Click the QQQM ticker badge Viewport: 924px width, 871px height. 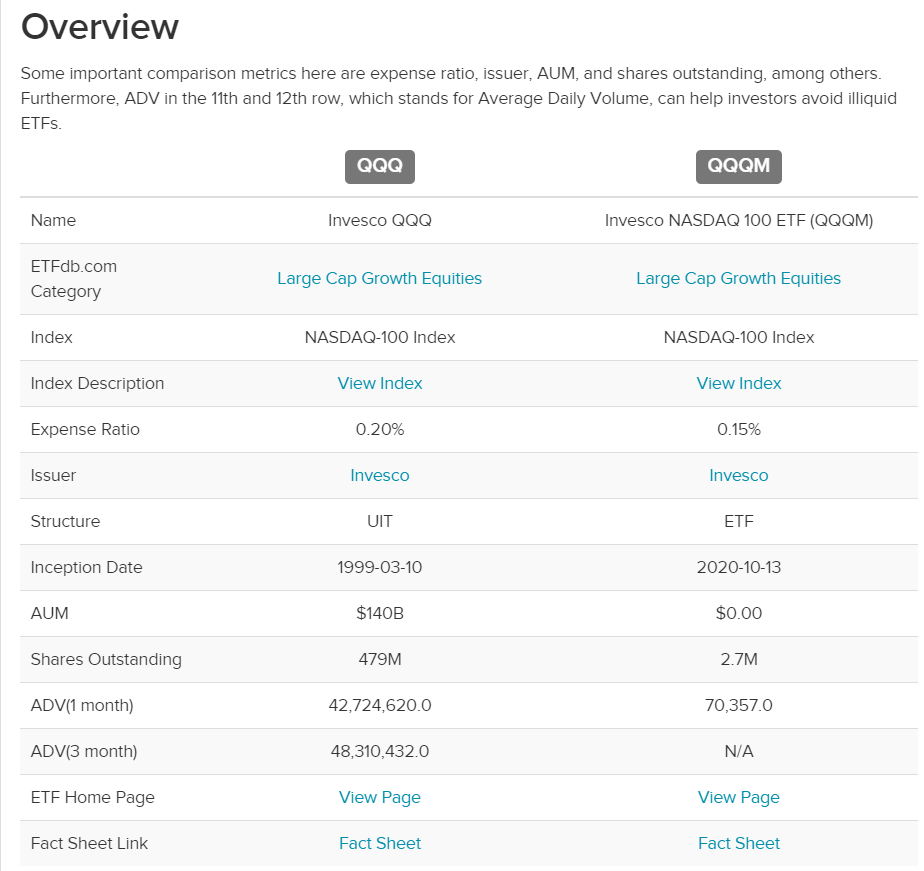click(x=738, y=167)
